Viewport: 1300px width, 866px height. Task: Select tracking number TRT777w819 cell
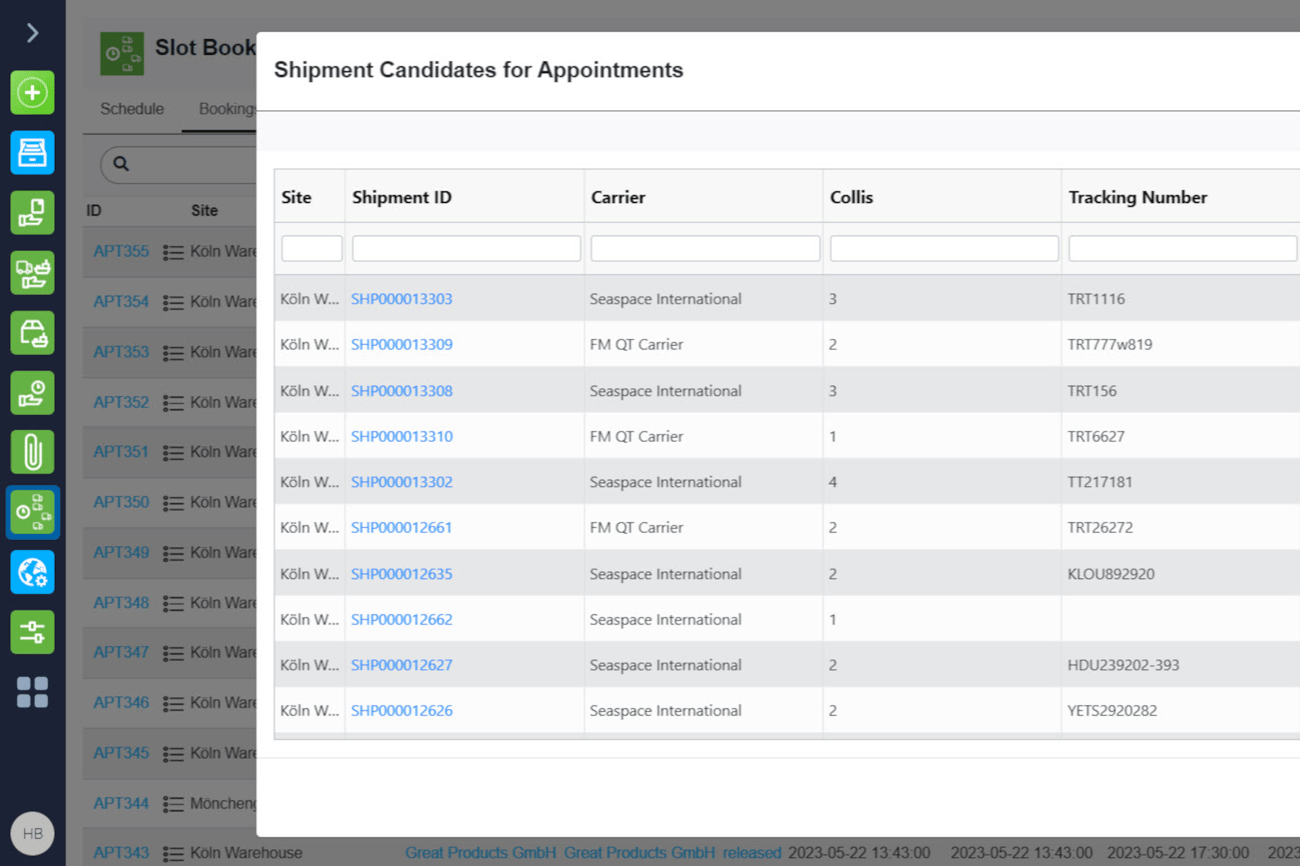1110,344
